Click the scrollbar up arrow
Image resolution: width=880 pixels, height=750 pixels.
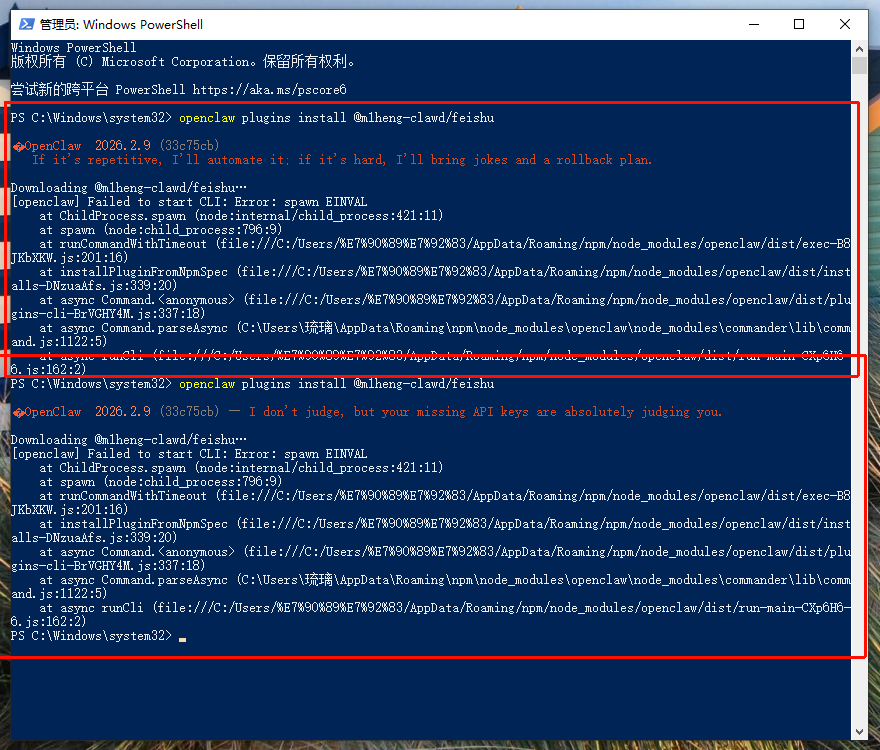pos(860,48)
